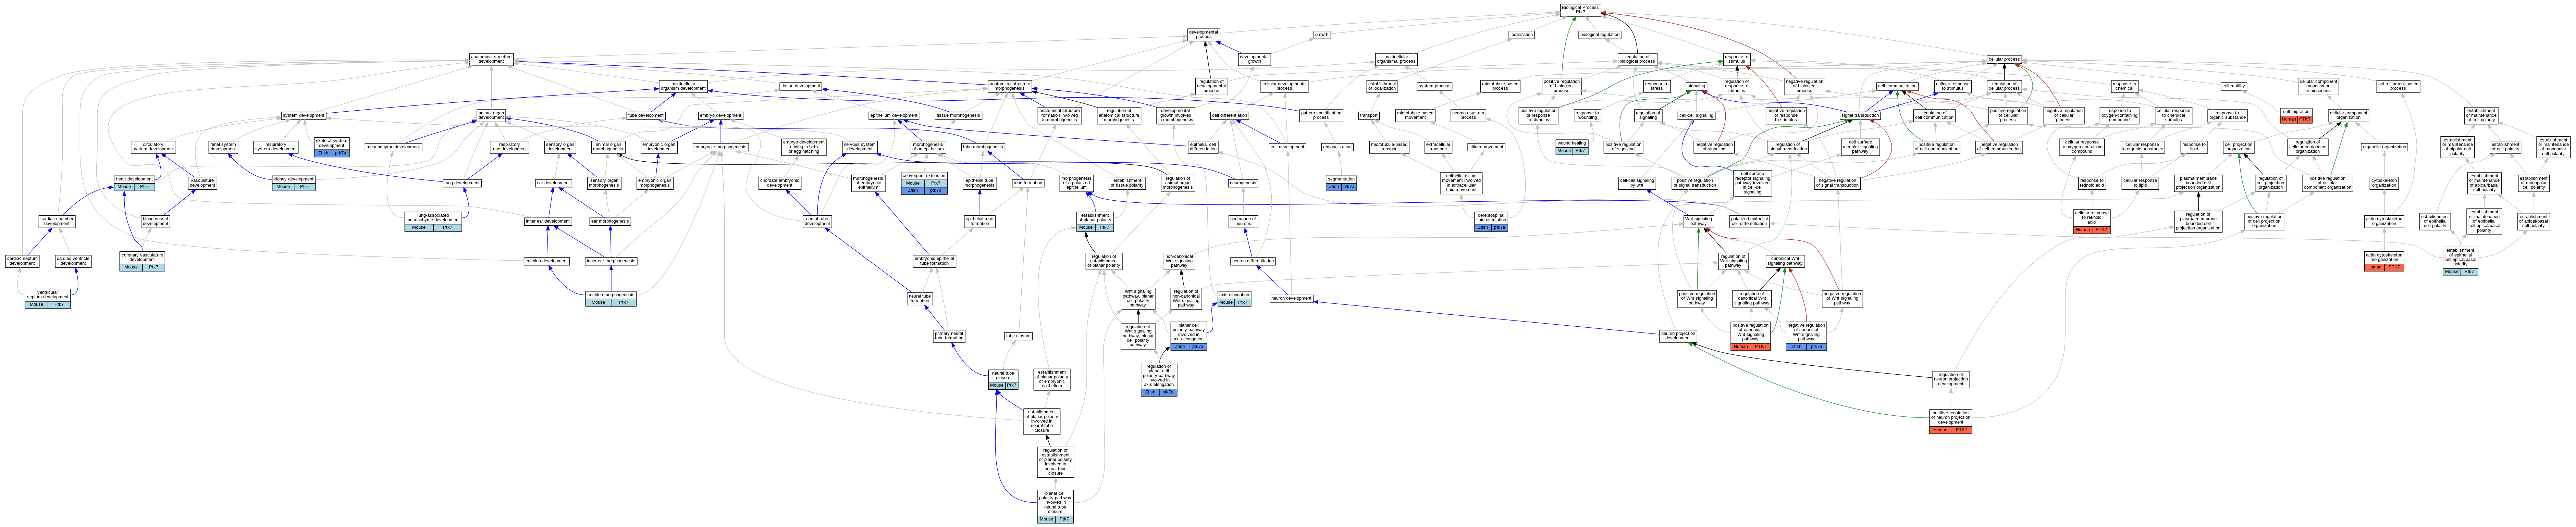Click the 'skeletal system development' node
Viewport: 2576px width, 527px height.
(332, 147)
